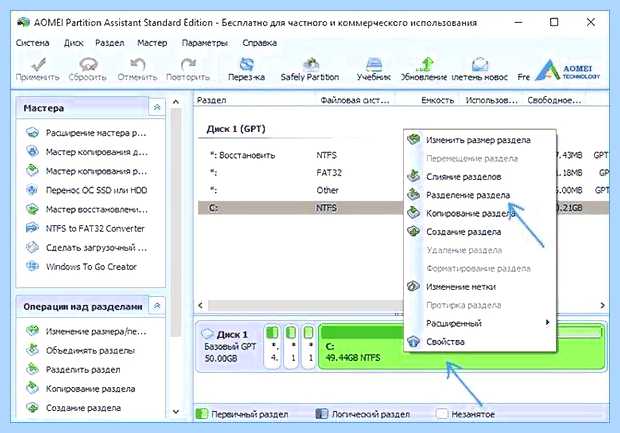Screen dimensions: 620x433
Task: Choose Свойства in context menu
Action: (480, 341)
